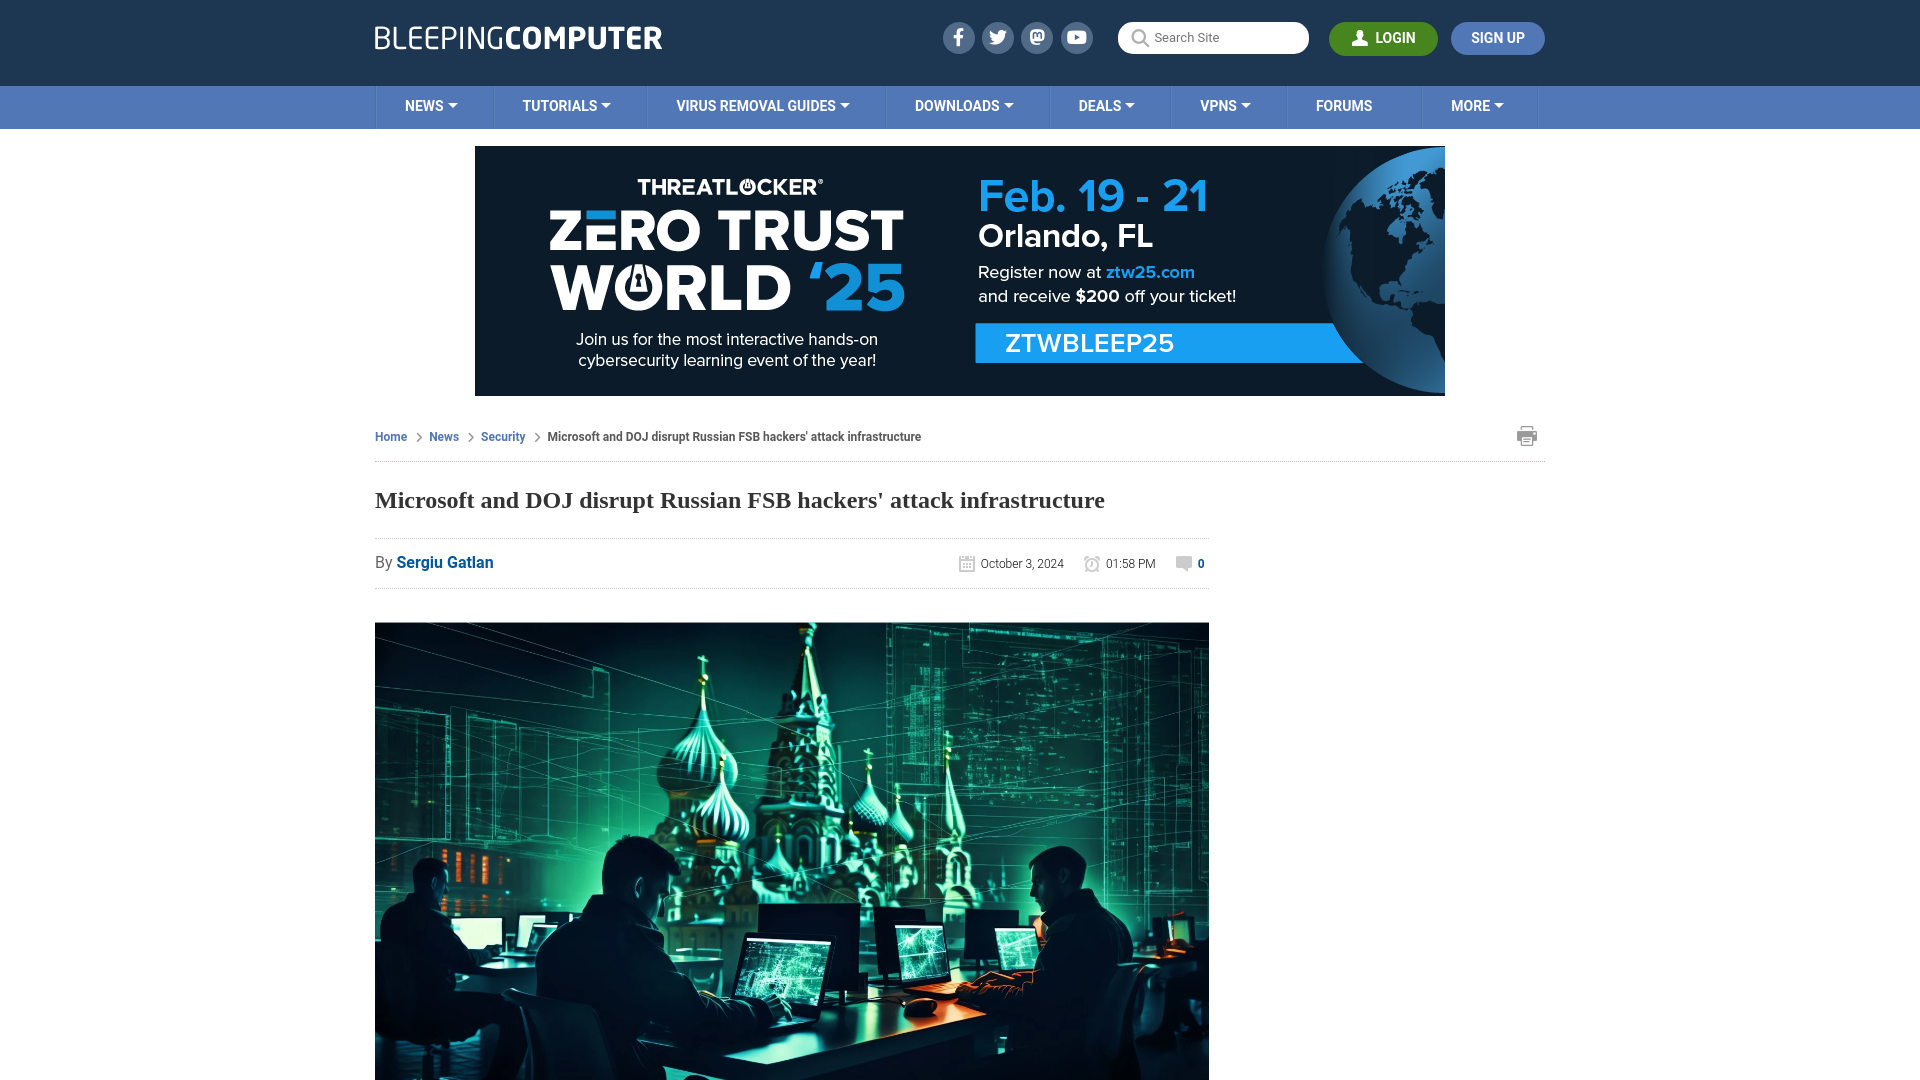
Task: Click the BleepingComputer Facebook icon
Action: [x=957, y=37]
